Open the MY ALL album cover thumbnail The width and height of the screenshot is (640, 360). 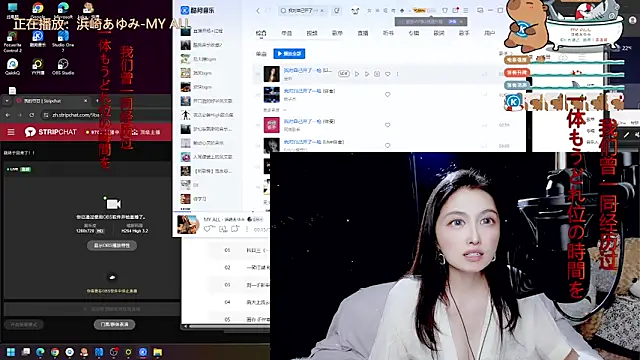(188, 224)
